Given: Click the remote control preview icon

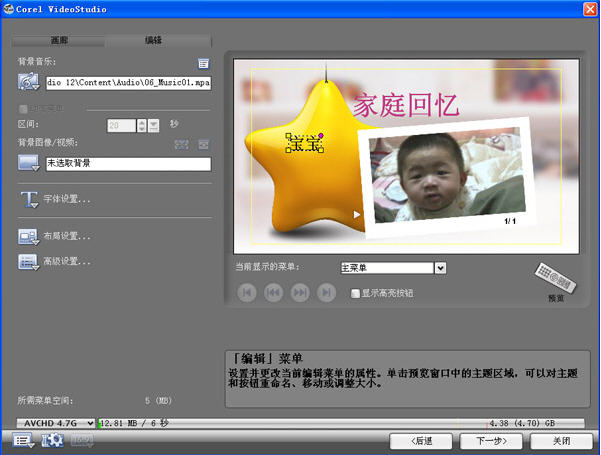Looking at the screenshot, I should click(555, 278).
